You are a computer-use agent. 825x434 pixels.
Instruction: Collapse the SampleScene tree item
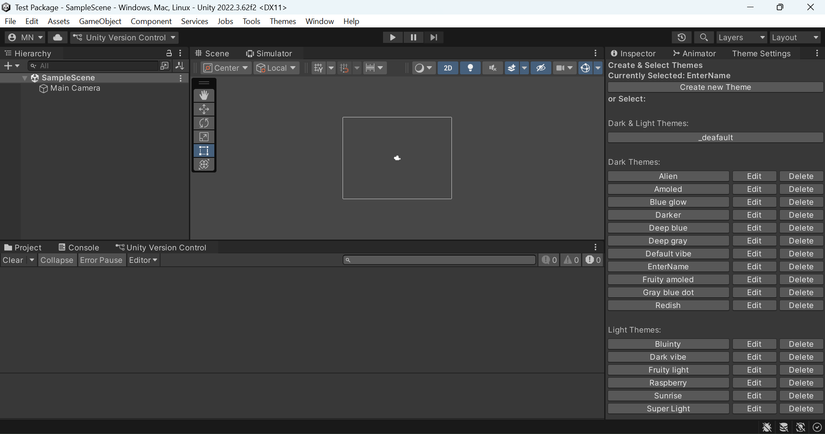point(25,78)
